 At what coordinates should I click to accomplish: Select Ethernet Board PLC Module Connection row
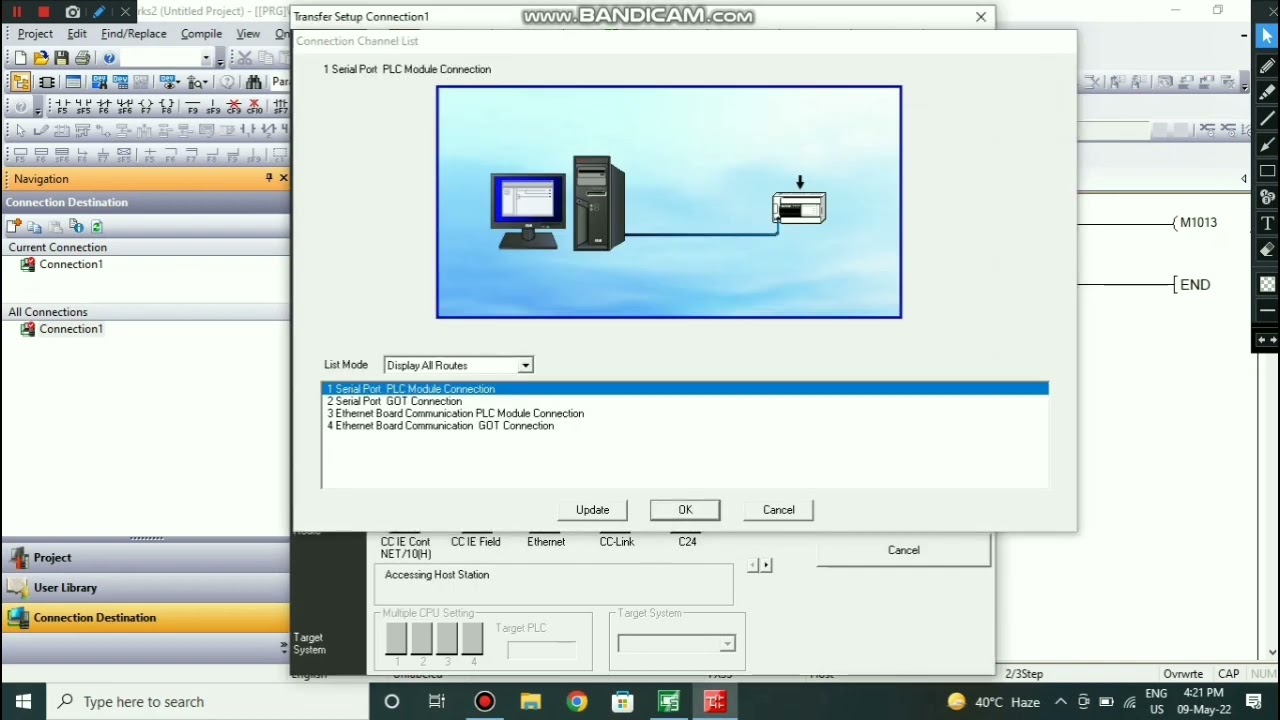click(685, 413)
